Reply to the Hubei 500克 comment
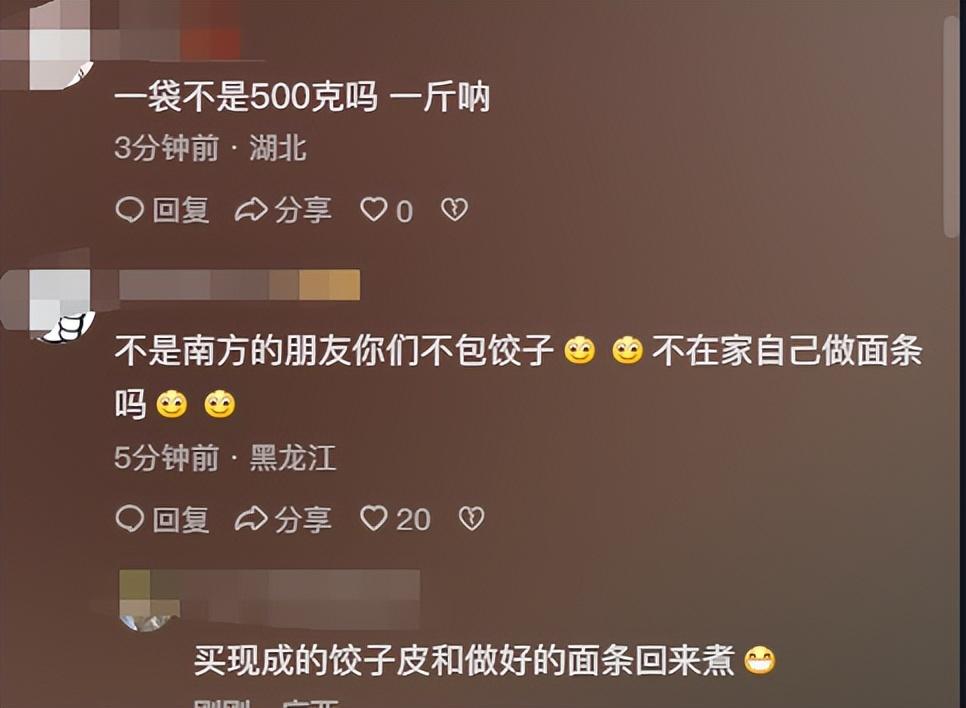 click(163, 210)
